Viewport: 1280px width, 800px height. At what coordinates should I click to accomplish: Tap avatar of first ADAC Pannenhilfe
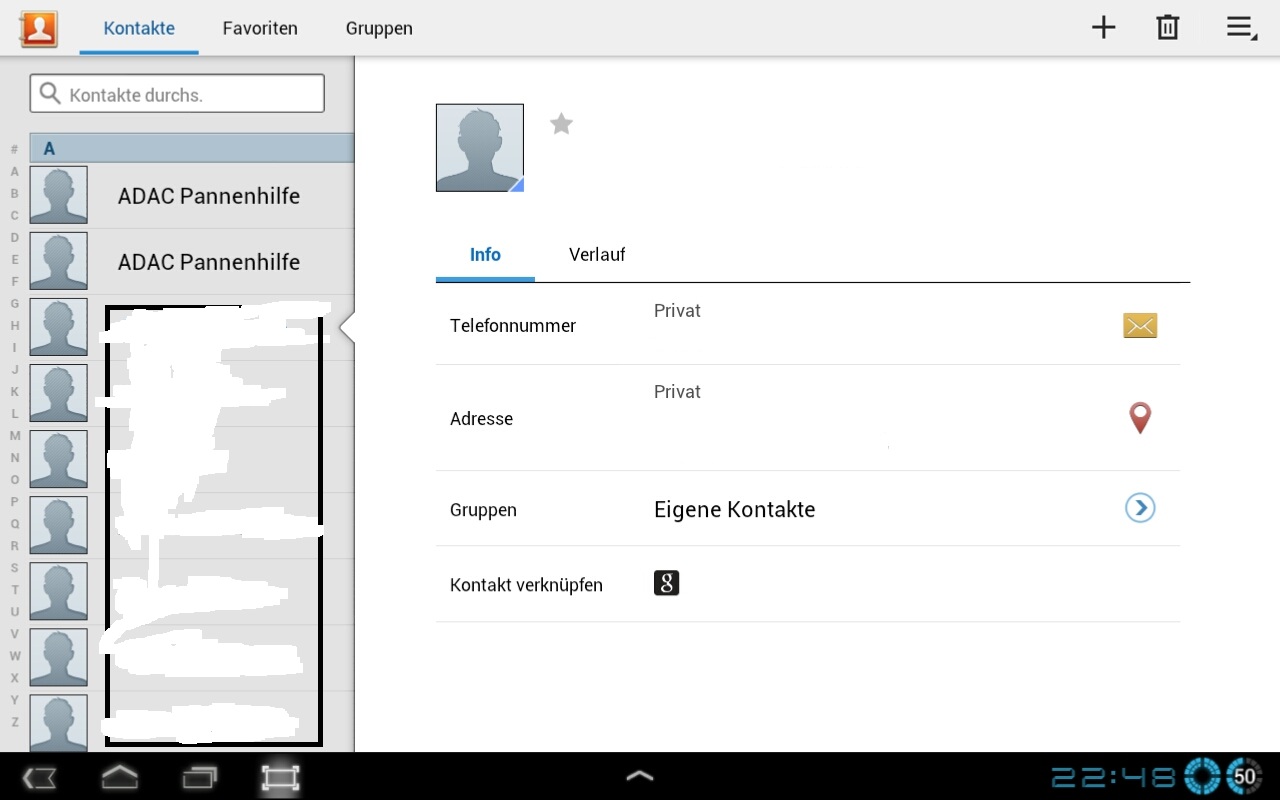[58, 194]
